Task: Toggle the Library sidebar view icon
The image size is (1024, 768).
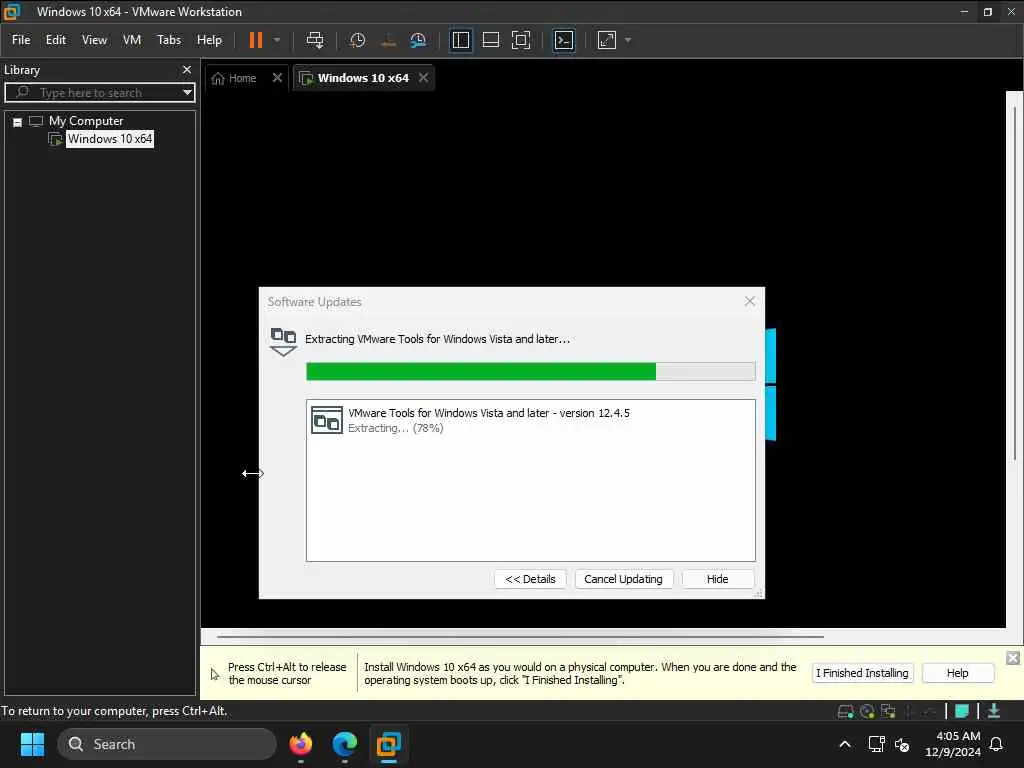Action: pyautogui.click(x=461, y=40)
